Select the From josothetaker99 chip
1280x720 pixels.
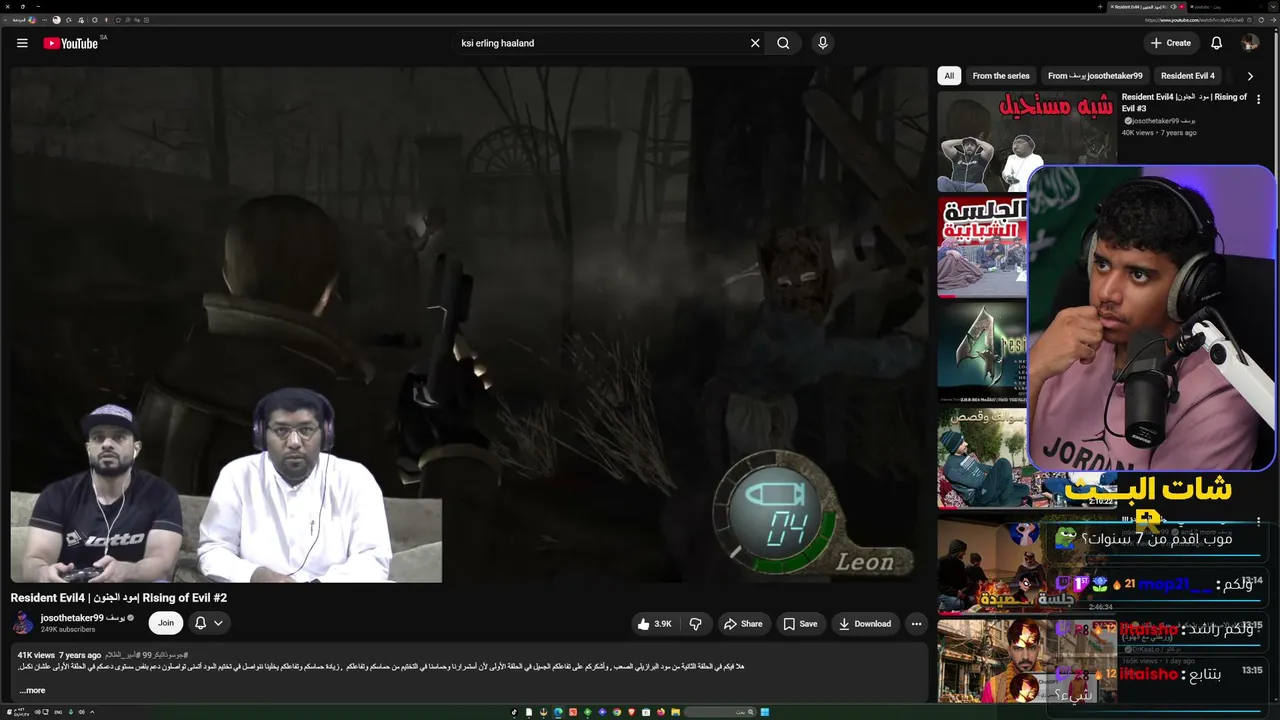tap(1095, 76)
